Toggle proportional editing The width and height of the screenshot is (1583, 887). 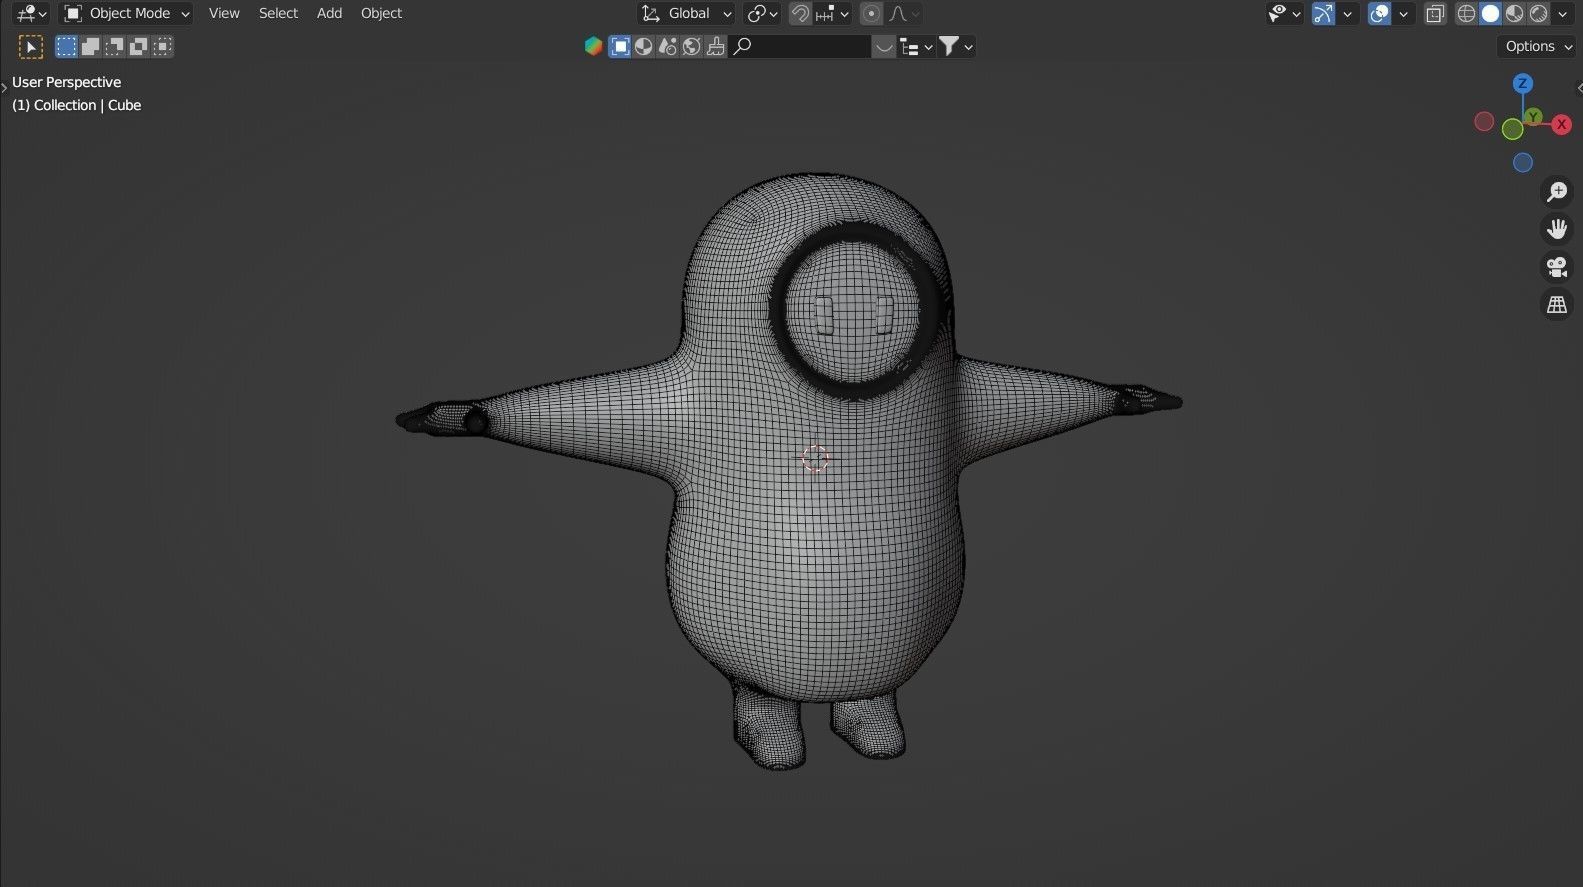(x=871, y=13)
